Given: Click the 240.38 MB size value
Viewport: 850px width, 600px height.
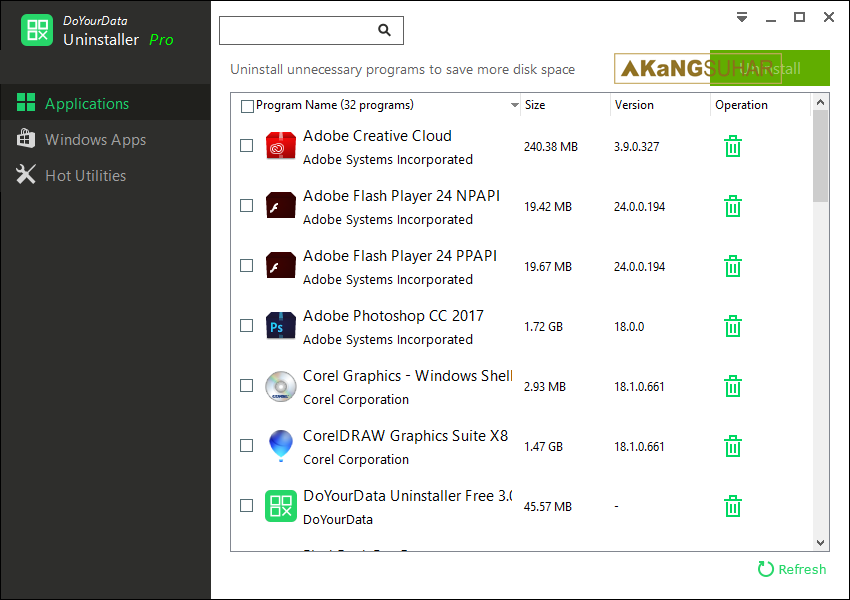Looking at the screenshot, I should click(x=550, y=147).
